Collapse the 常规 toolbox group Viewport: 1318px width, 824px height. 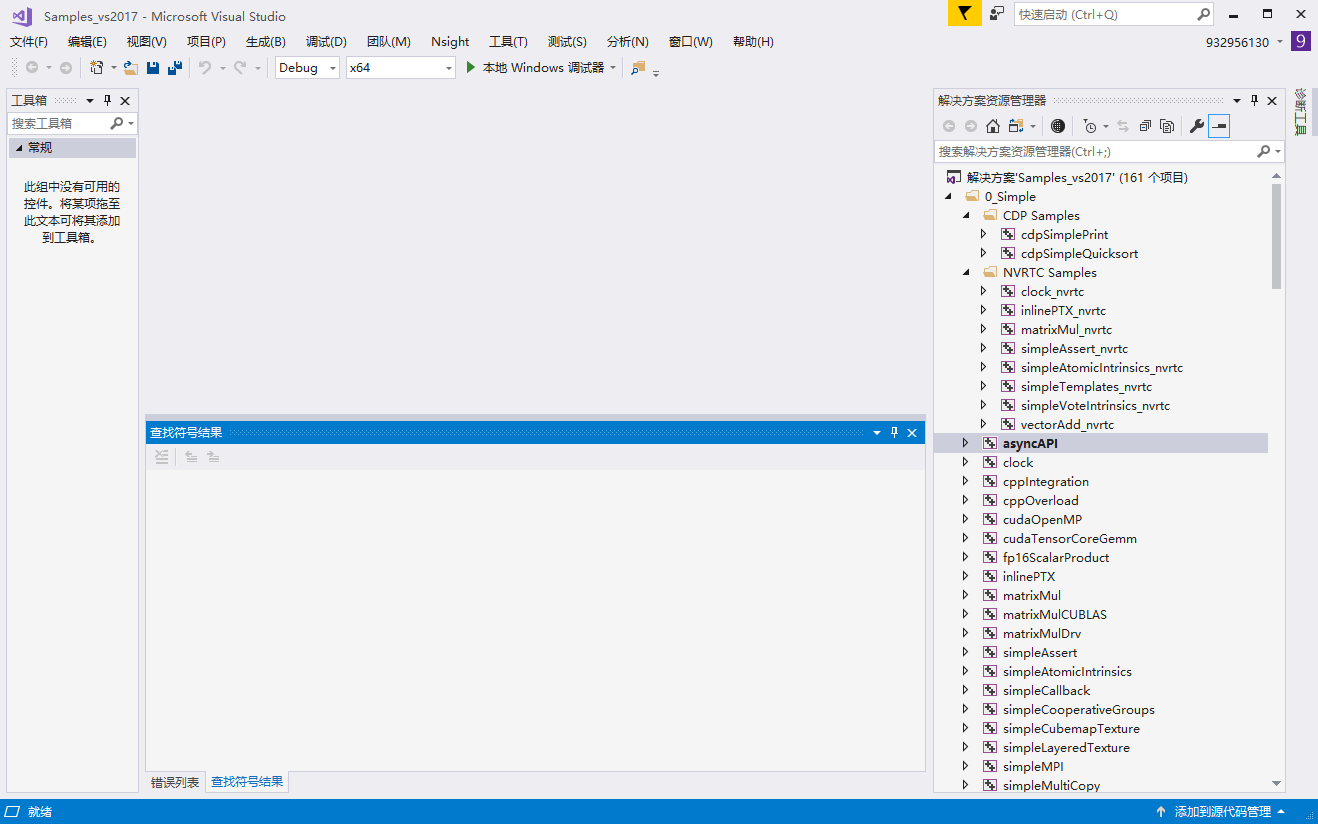[19, 148]
